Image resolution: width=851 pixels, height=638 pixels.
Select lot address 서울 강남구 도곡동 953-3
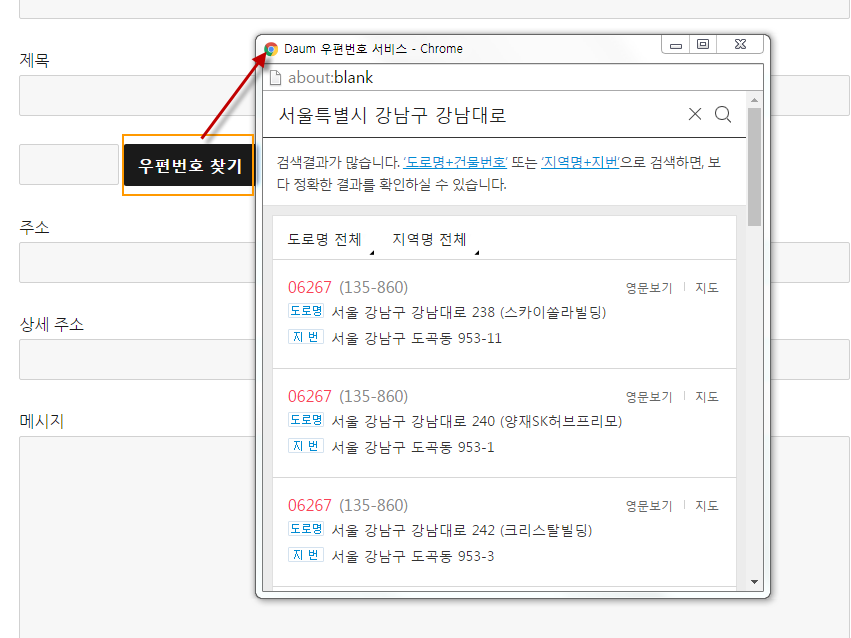click(412, 557)
